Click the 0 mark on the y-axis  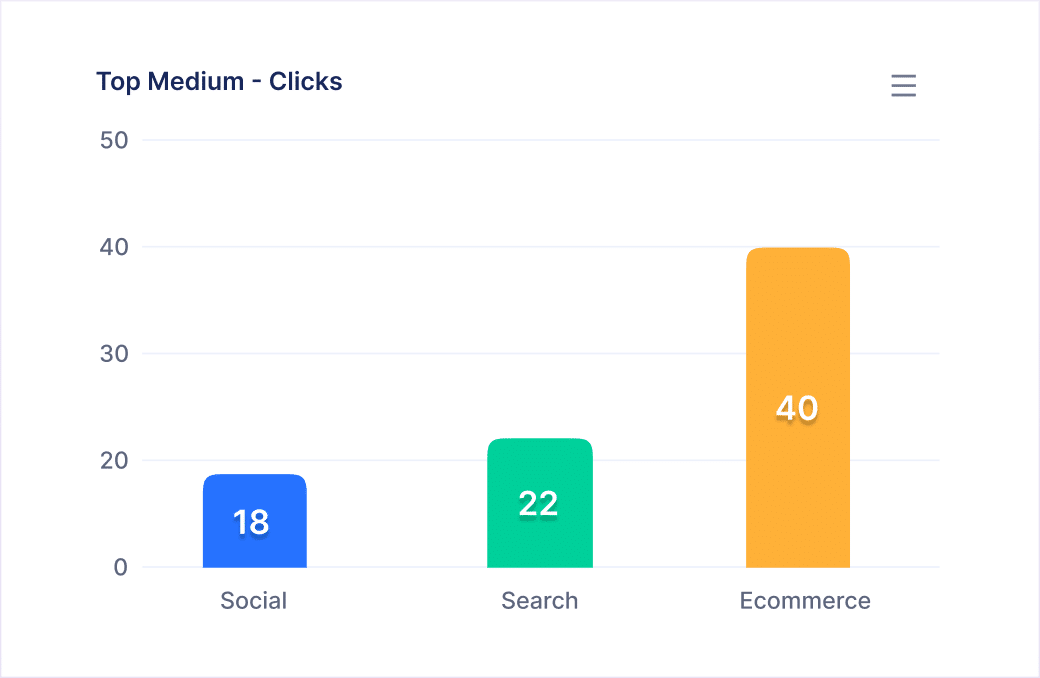[x=121, y=567]
